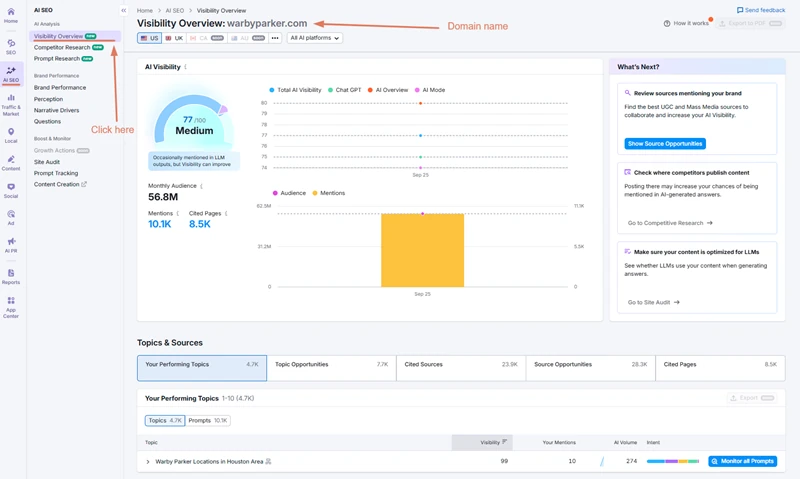Open Questions in sidebar
Screen dimensions: 800x479
(47, 122)
